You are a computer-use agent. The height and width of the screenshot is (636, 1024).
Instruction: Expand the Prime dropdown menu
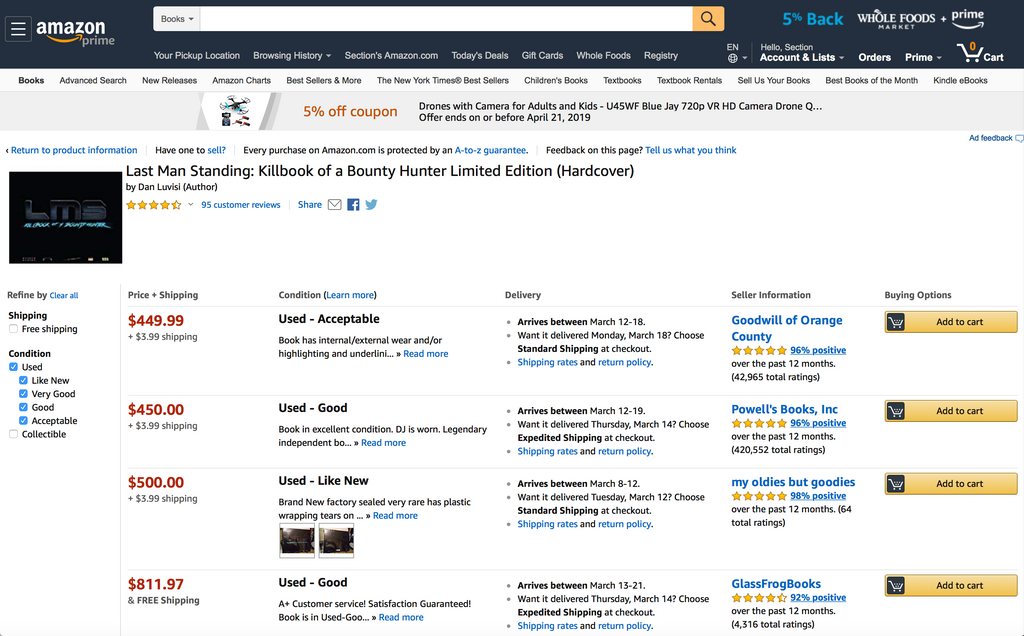[923, 57]
